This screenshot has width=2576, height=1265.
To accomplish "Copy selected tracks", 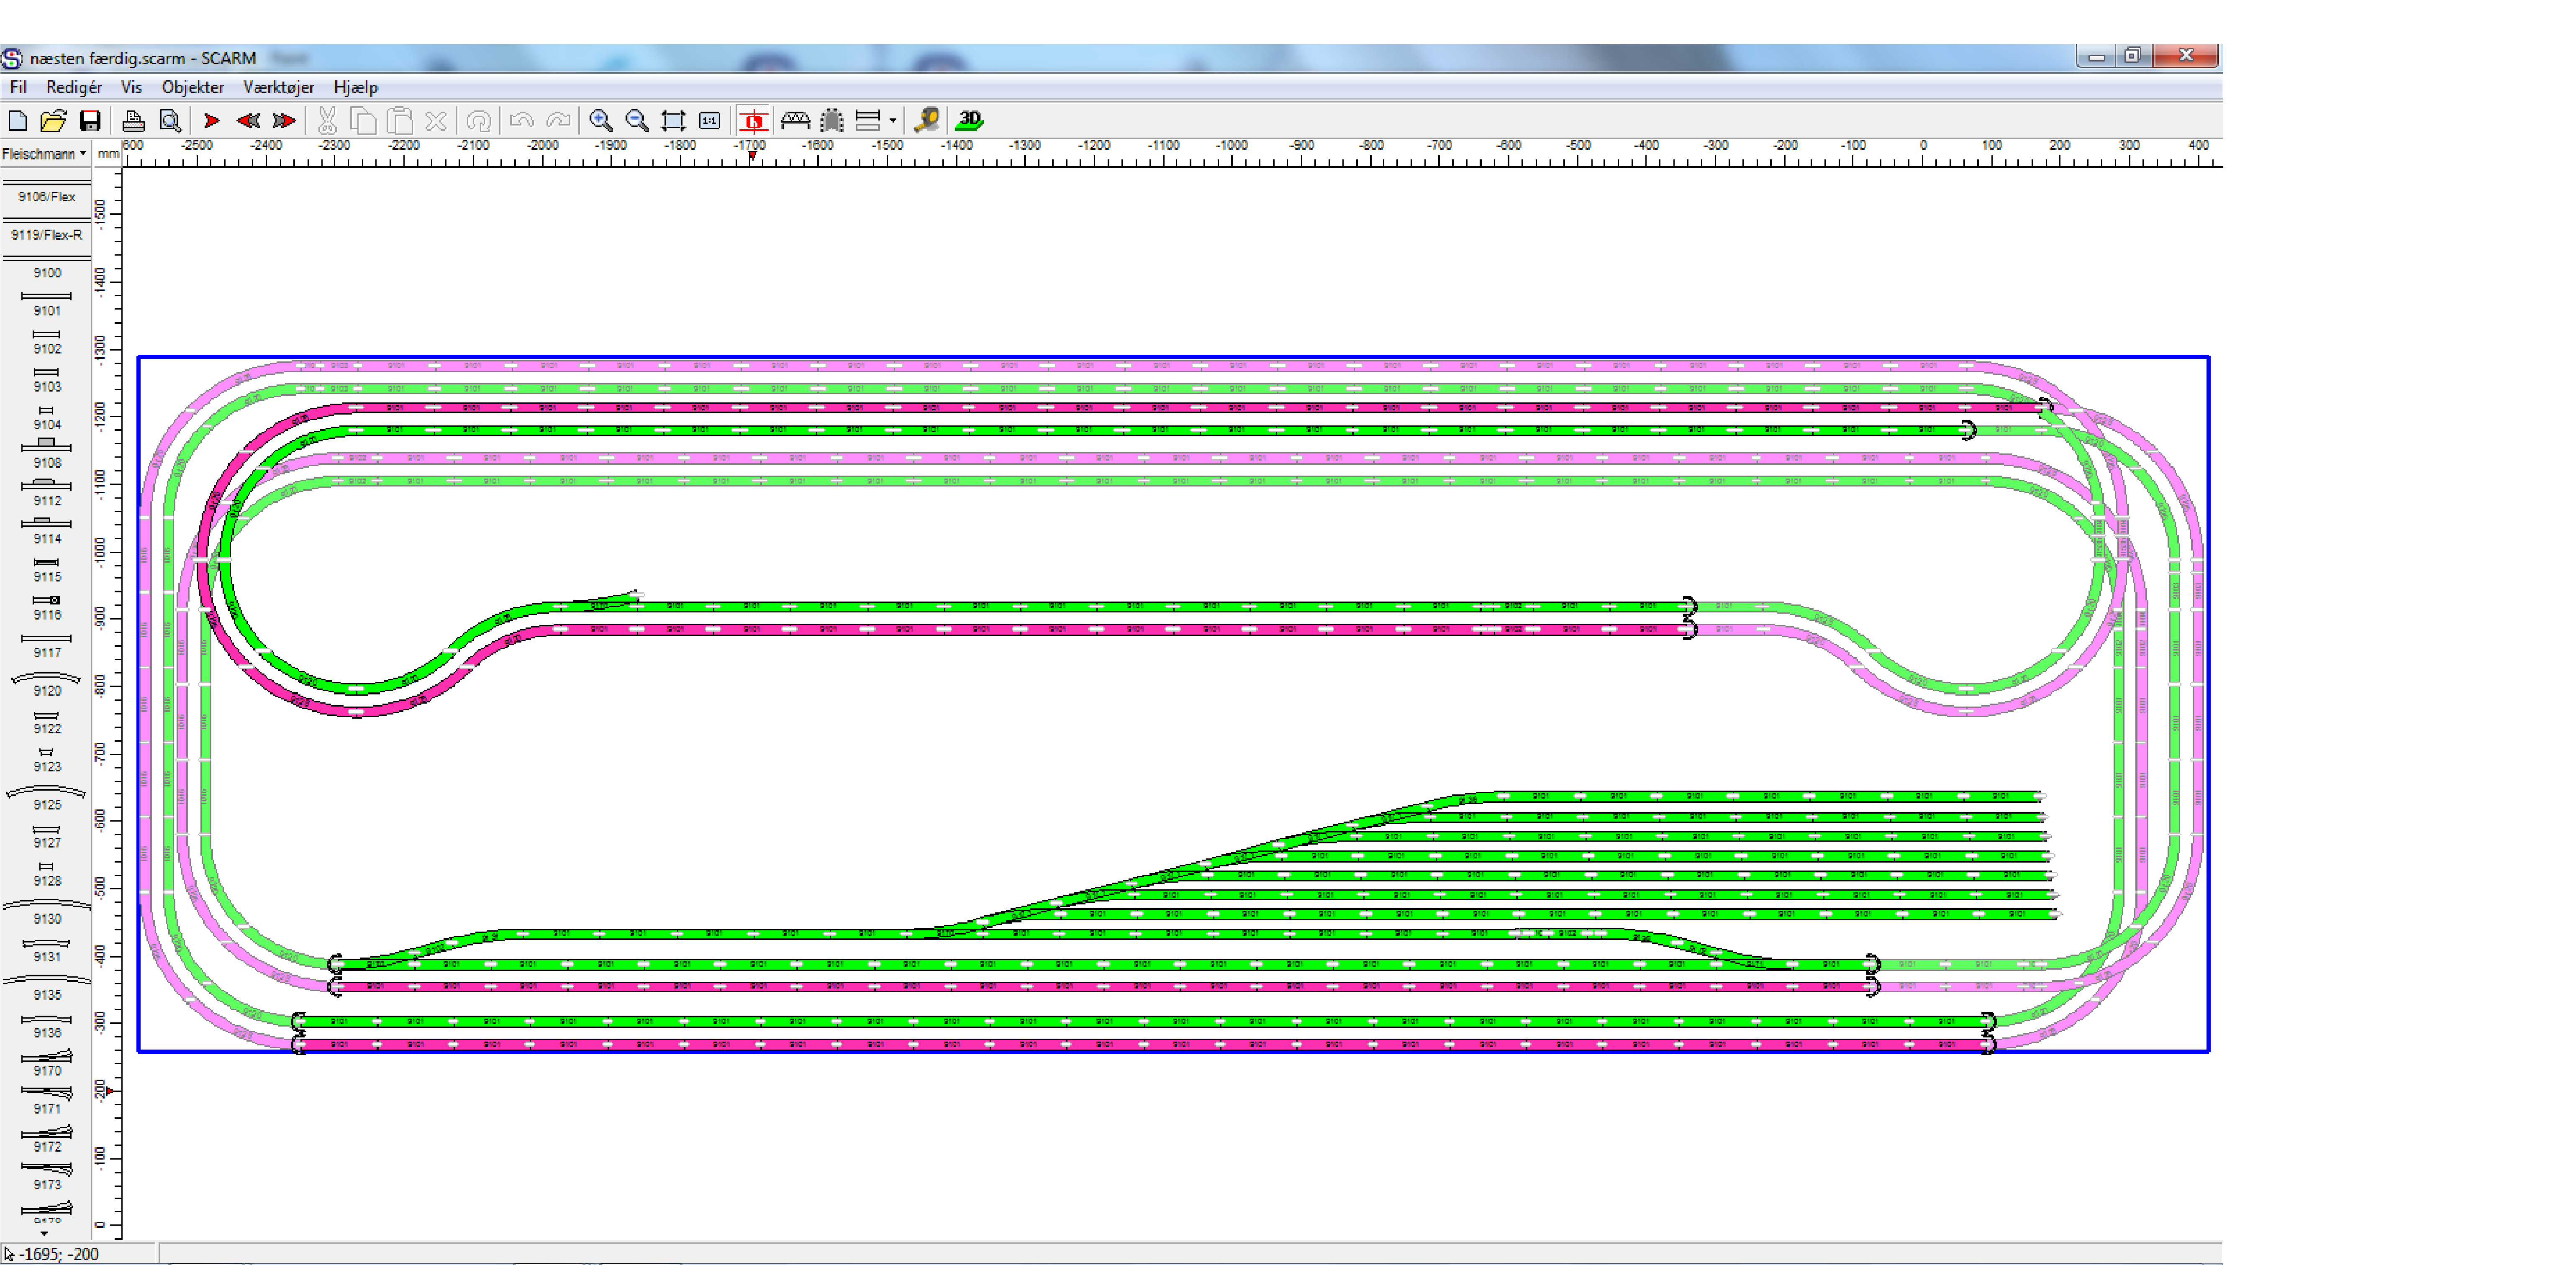I will point(364,121).
